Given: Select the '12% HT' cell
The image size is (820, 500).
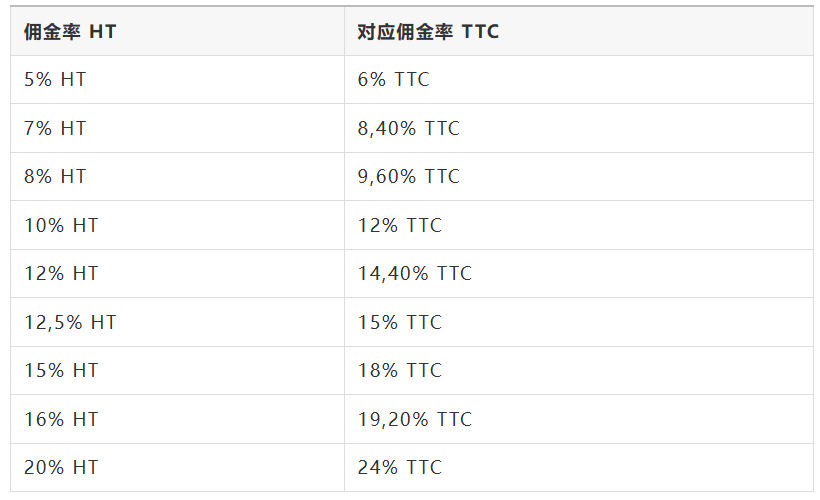Looking at the screenshot, I should click(x=61, y=273).
